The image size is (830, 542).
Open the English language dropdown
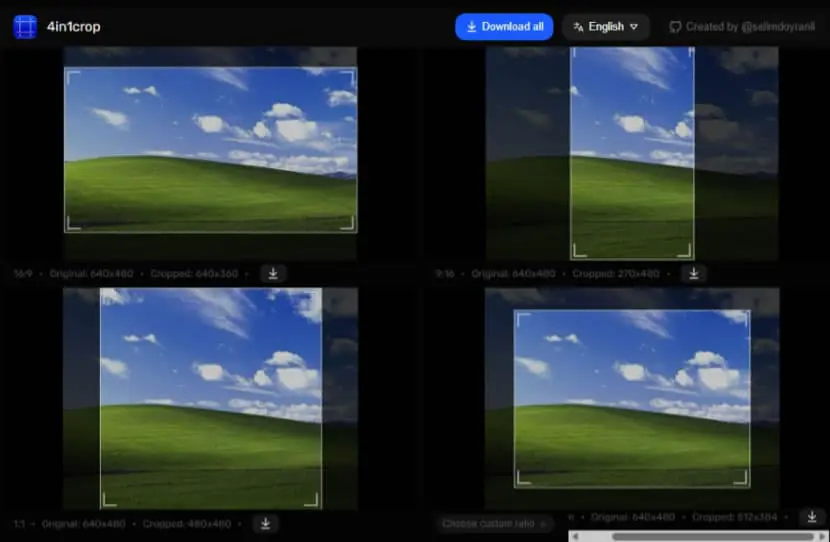click(606, 27)
